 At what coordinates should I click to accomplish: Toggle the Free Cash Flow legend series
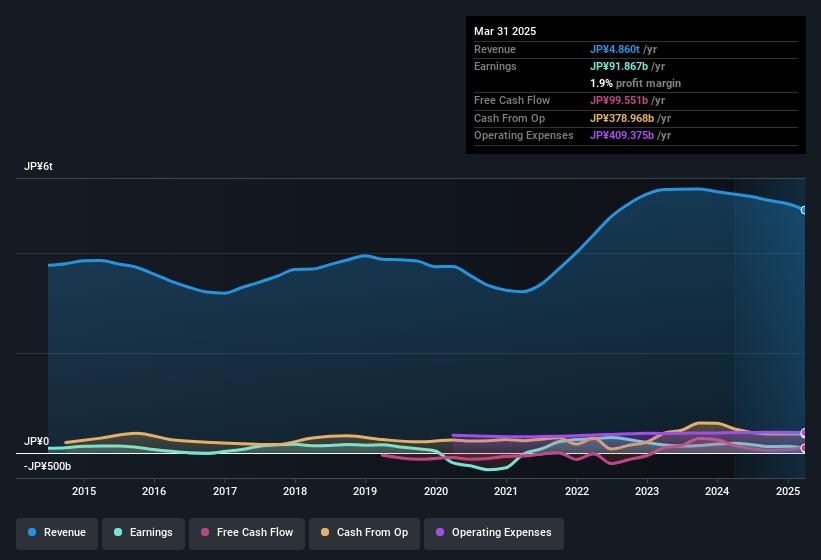pyautogui.click(x=247, y=533)
